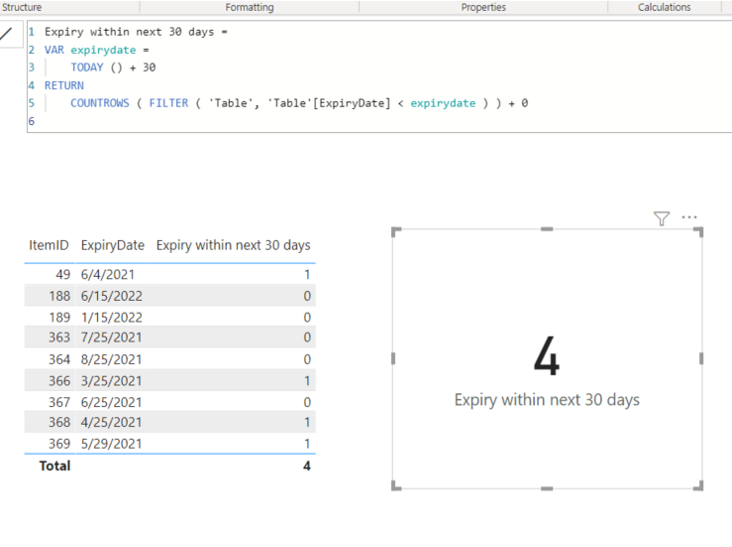Click the card's left-middle resize handle
The width and height of the screenshot is (732, 547).
[x=393, y=358]
